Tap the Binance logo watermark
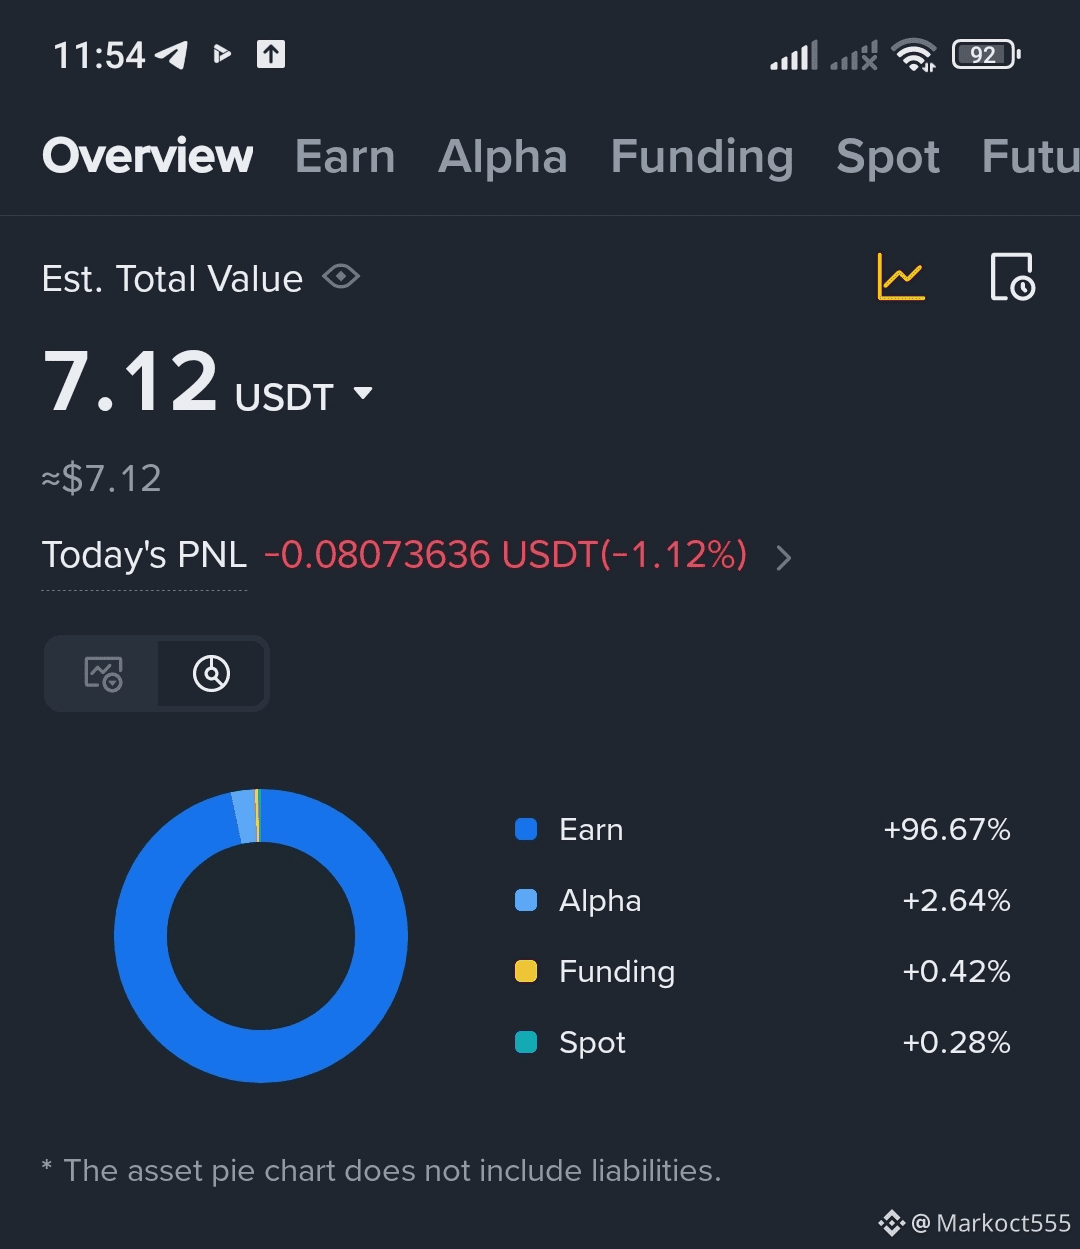 (891, 1223)
